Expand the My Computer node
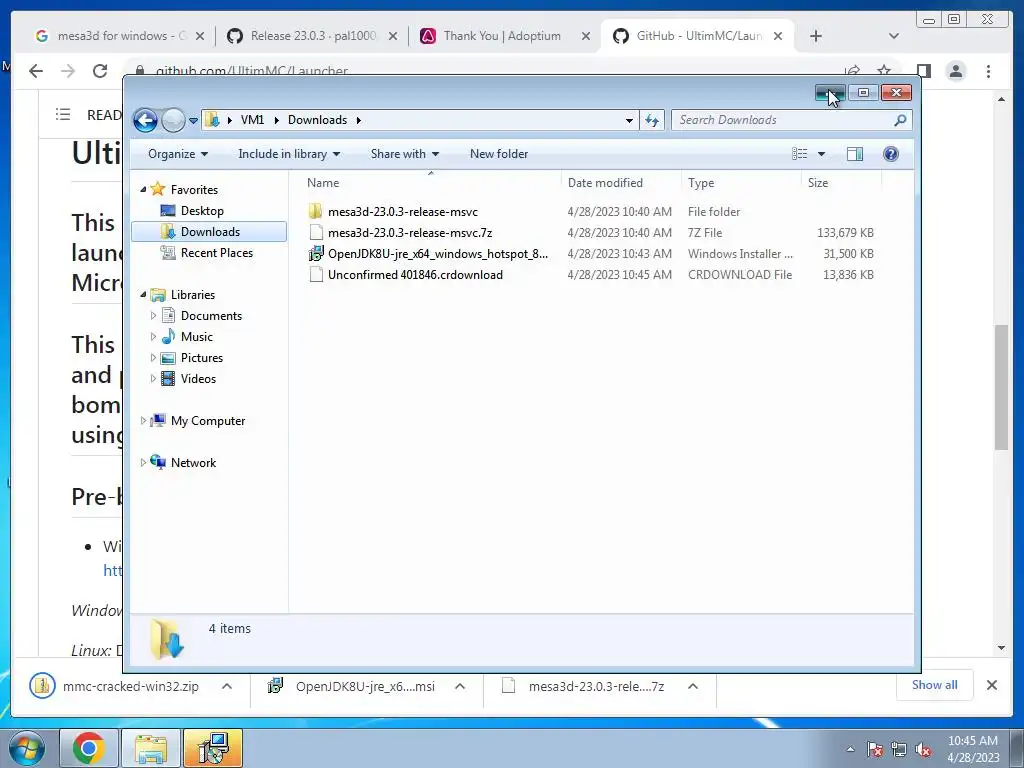The width and height of the screenshot is (1024, 768). pos(143,421)
